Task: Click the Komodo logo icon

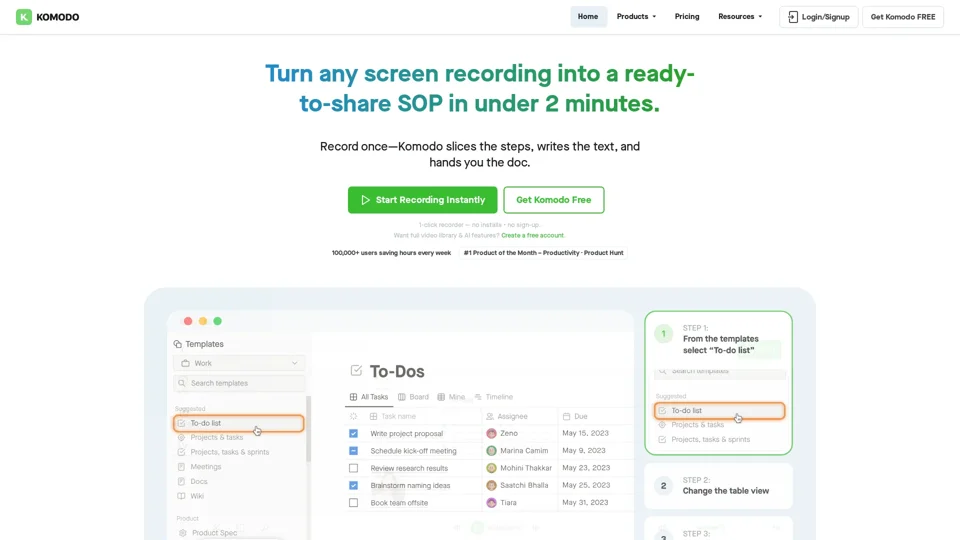Action: [x=24, y=17]
